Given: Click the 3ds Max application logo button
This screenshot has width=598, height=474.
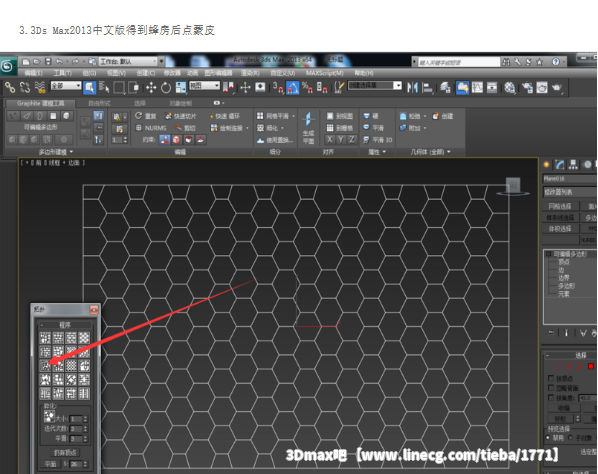Looking at the screenshot, I should click(x=8, y=66).
